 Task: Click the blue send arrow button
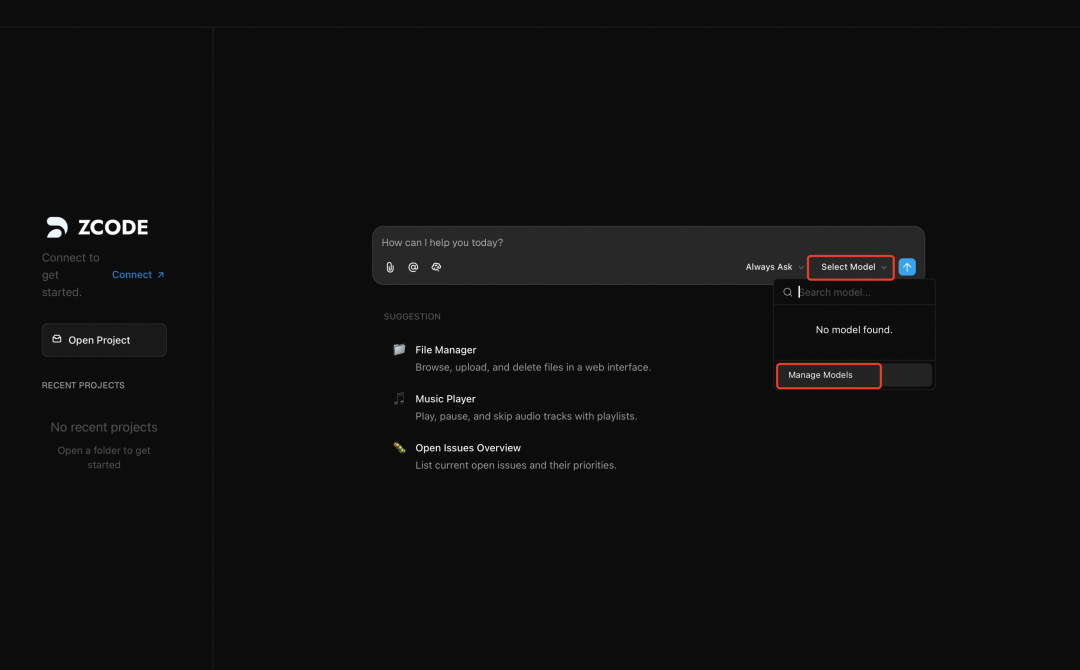point(907,267)
